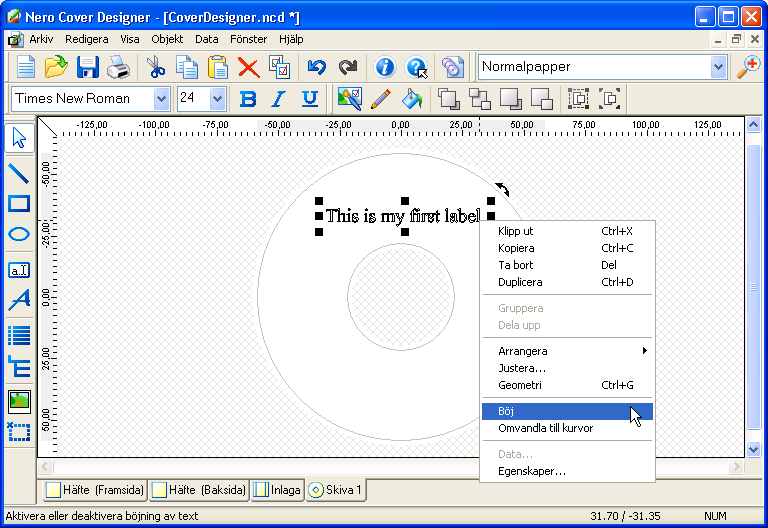This screenshot has height=528, width=768.
Task: Click the disc icon beside the help button
Action: click(x=452, y=67)
